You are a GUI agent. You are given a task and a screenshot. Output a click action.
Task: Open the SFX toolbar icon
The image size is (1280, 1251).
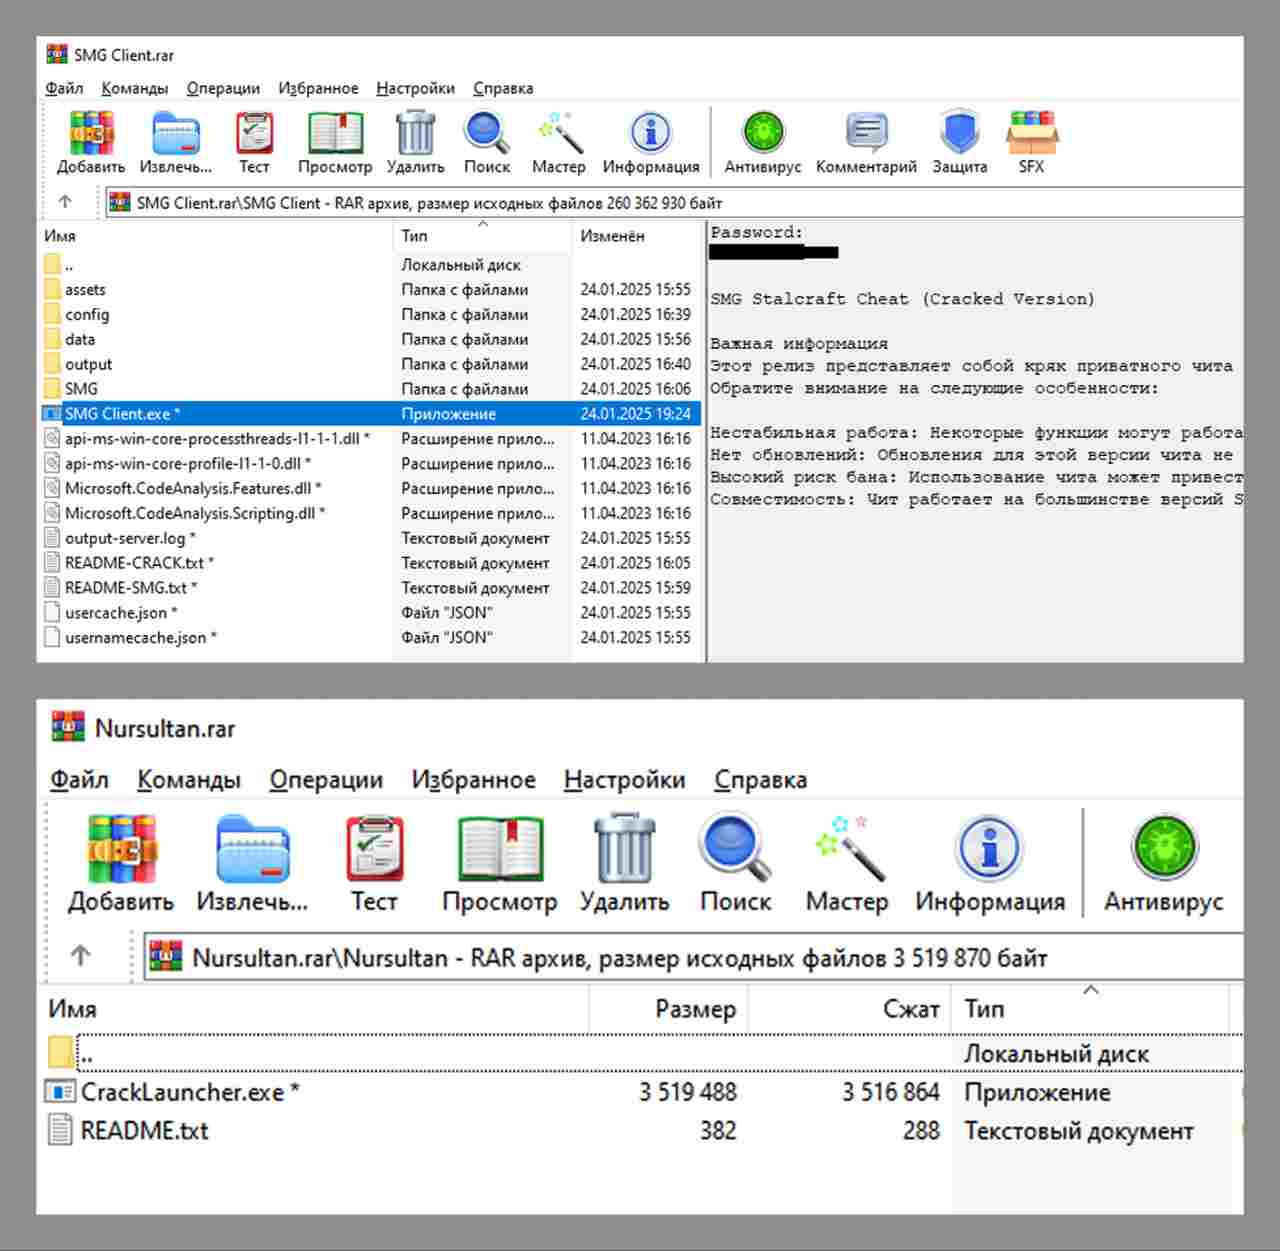point(1031,132)
